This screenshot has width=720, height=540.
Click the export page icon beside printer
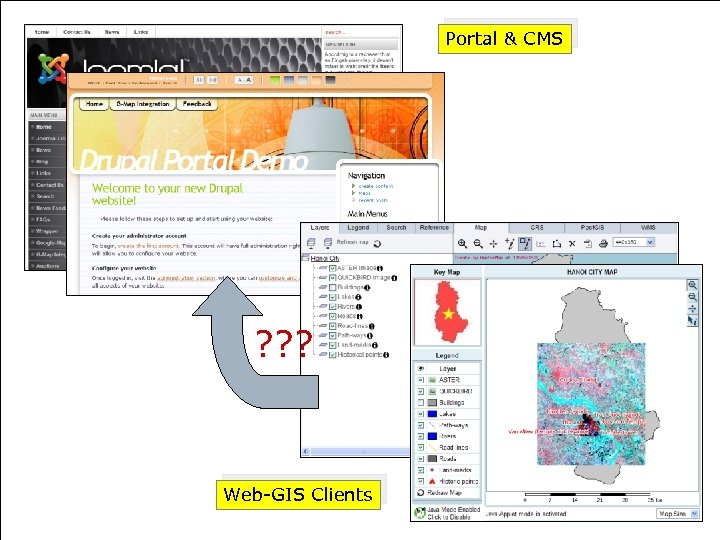588,244
